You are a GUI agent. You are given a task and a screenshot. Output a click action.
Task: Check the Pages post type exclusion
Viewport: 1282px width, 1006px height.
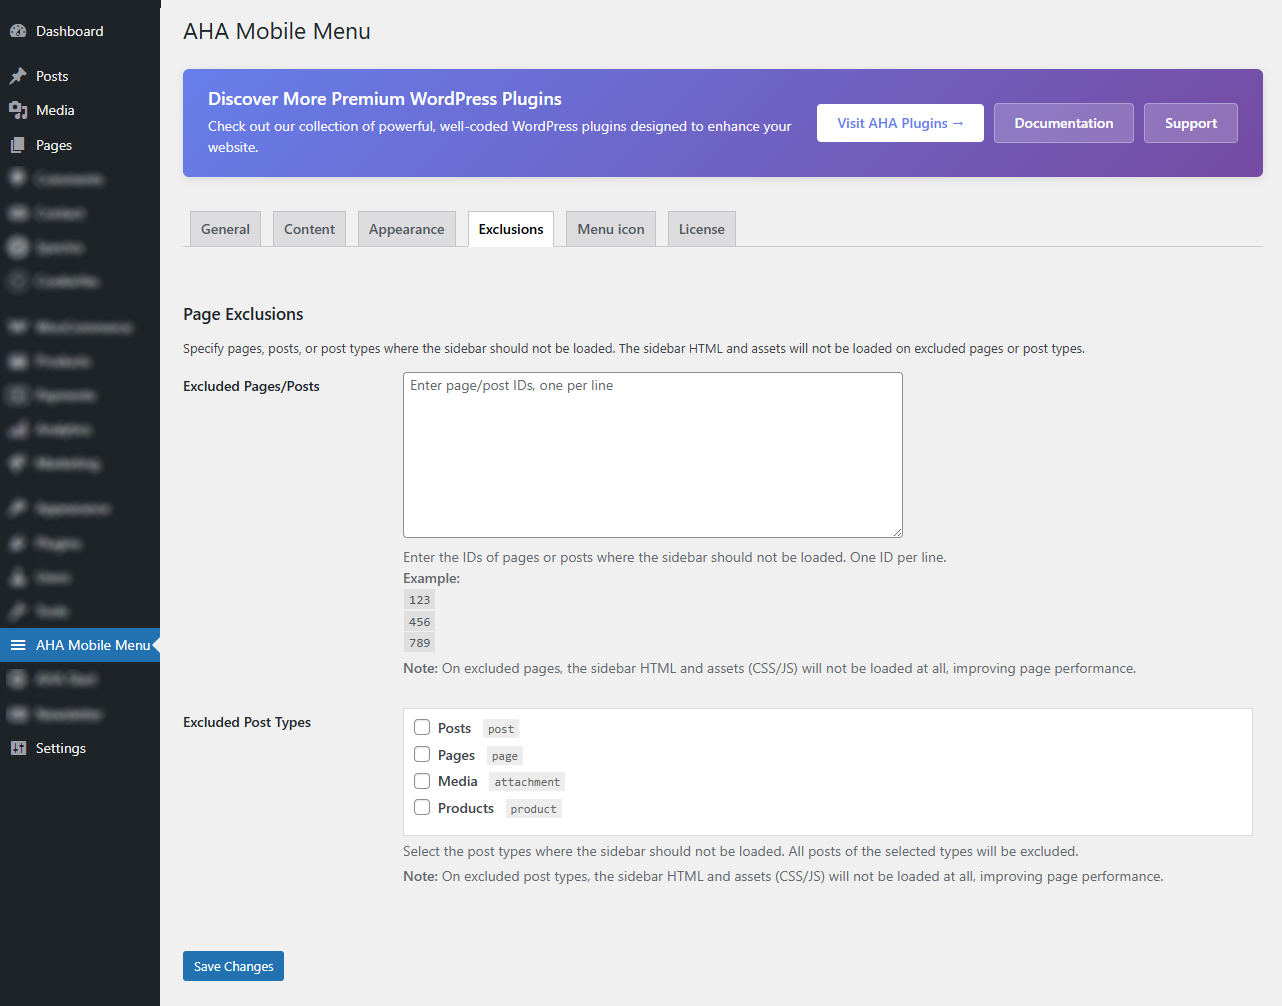coord(422,755)
